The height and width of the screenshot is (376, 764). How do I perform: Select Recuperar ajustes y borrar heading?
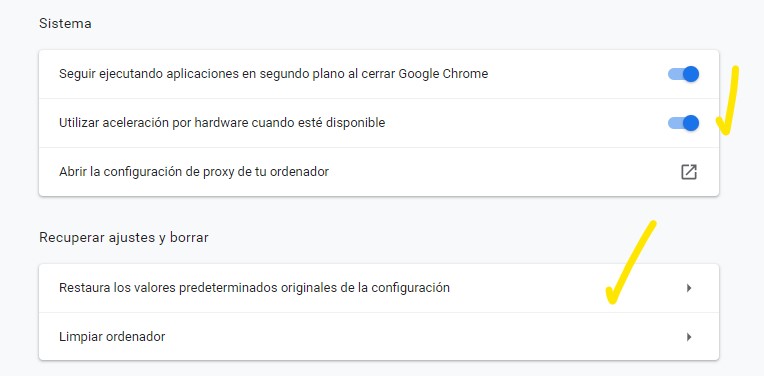point(124,237)
